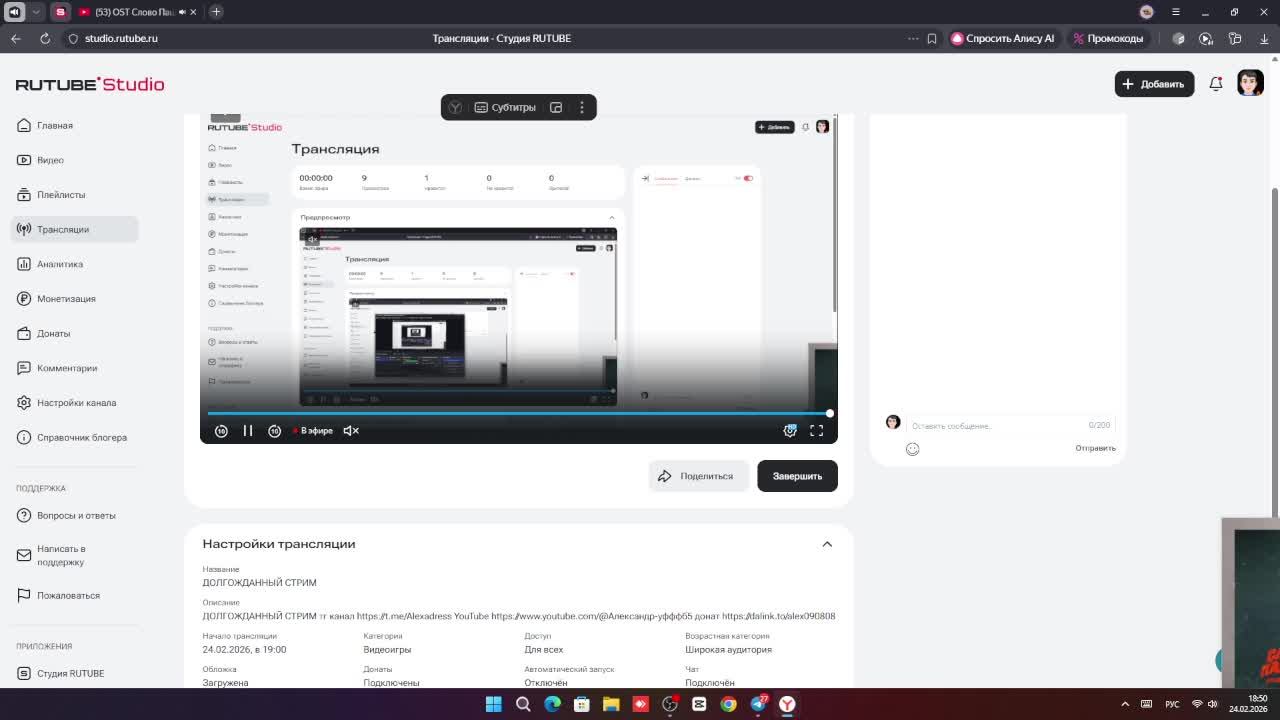Click the Yandex icon in the overlay toolbar
Screen dimensions: 1280x720
[x=455, y=107]
